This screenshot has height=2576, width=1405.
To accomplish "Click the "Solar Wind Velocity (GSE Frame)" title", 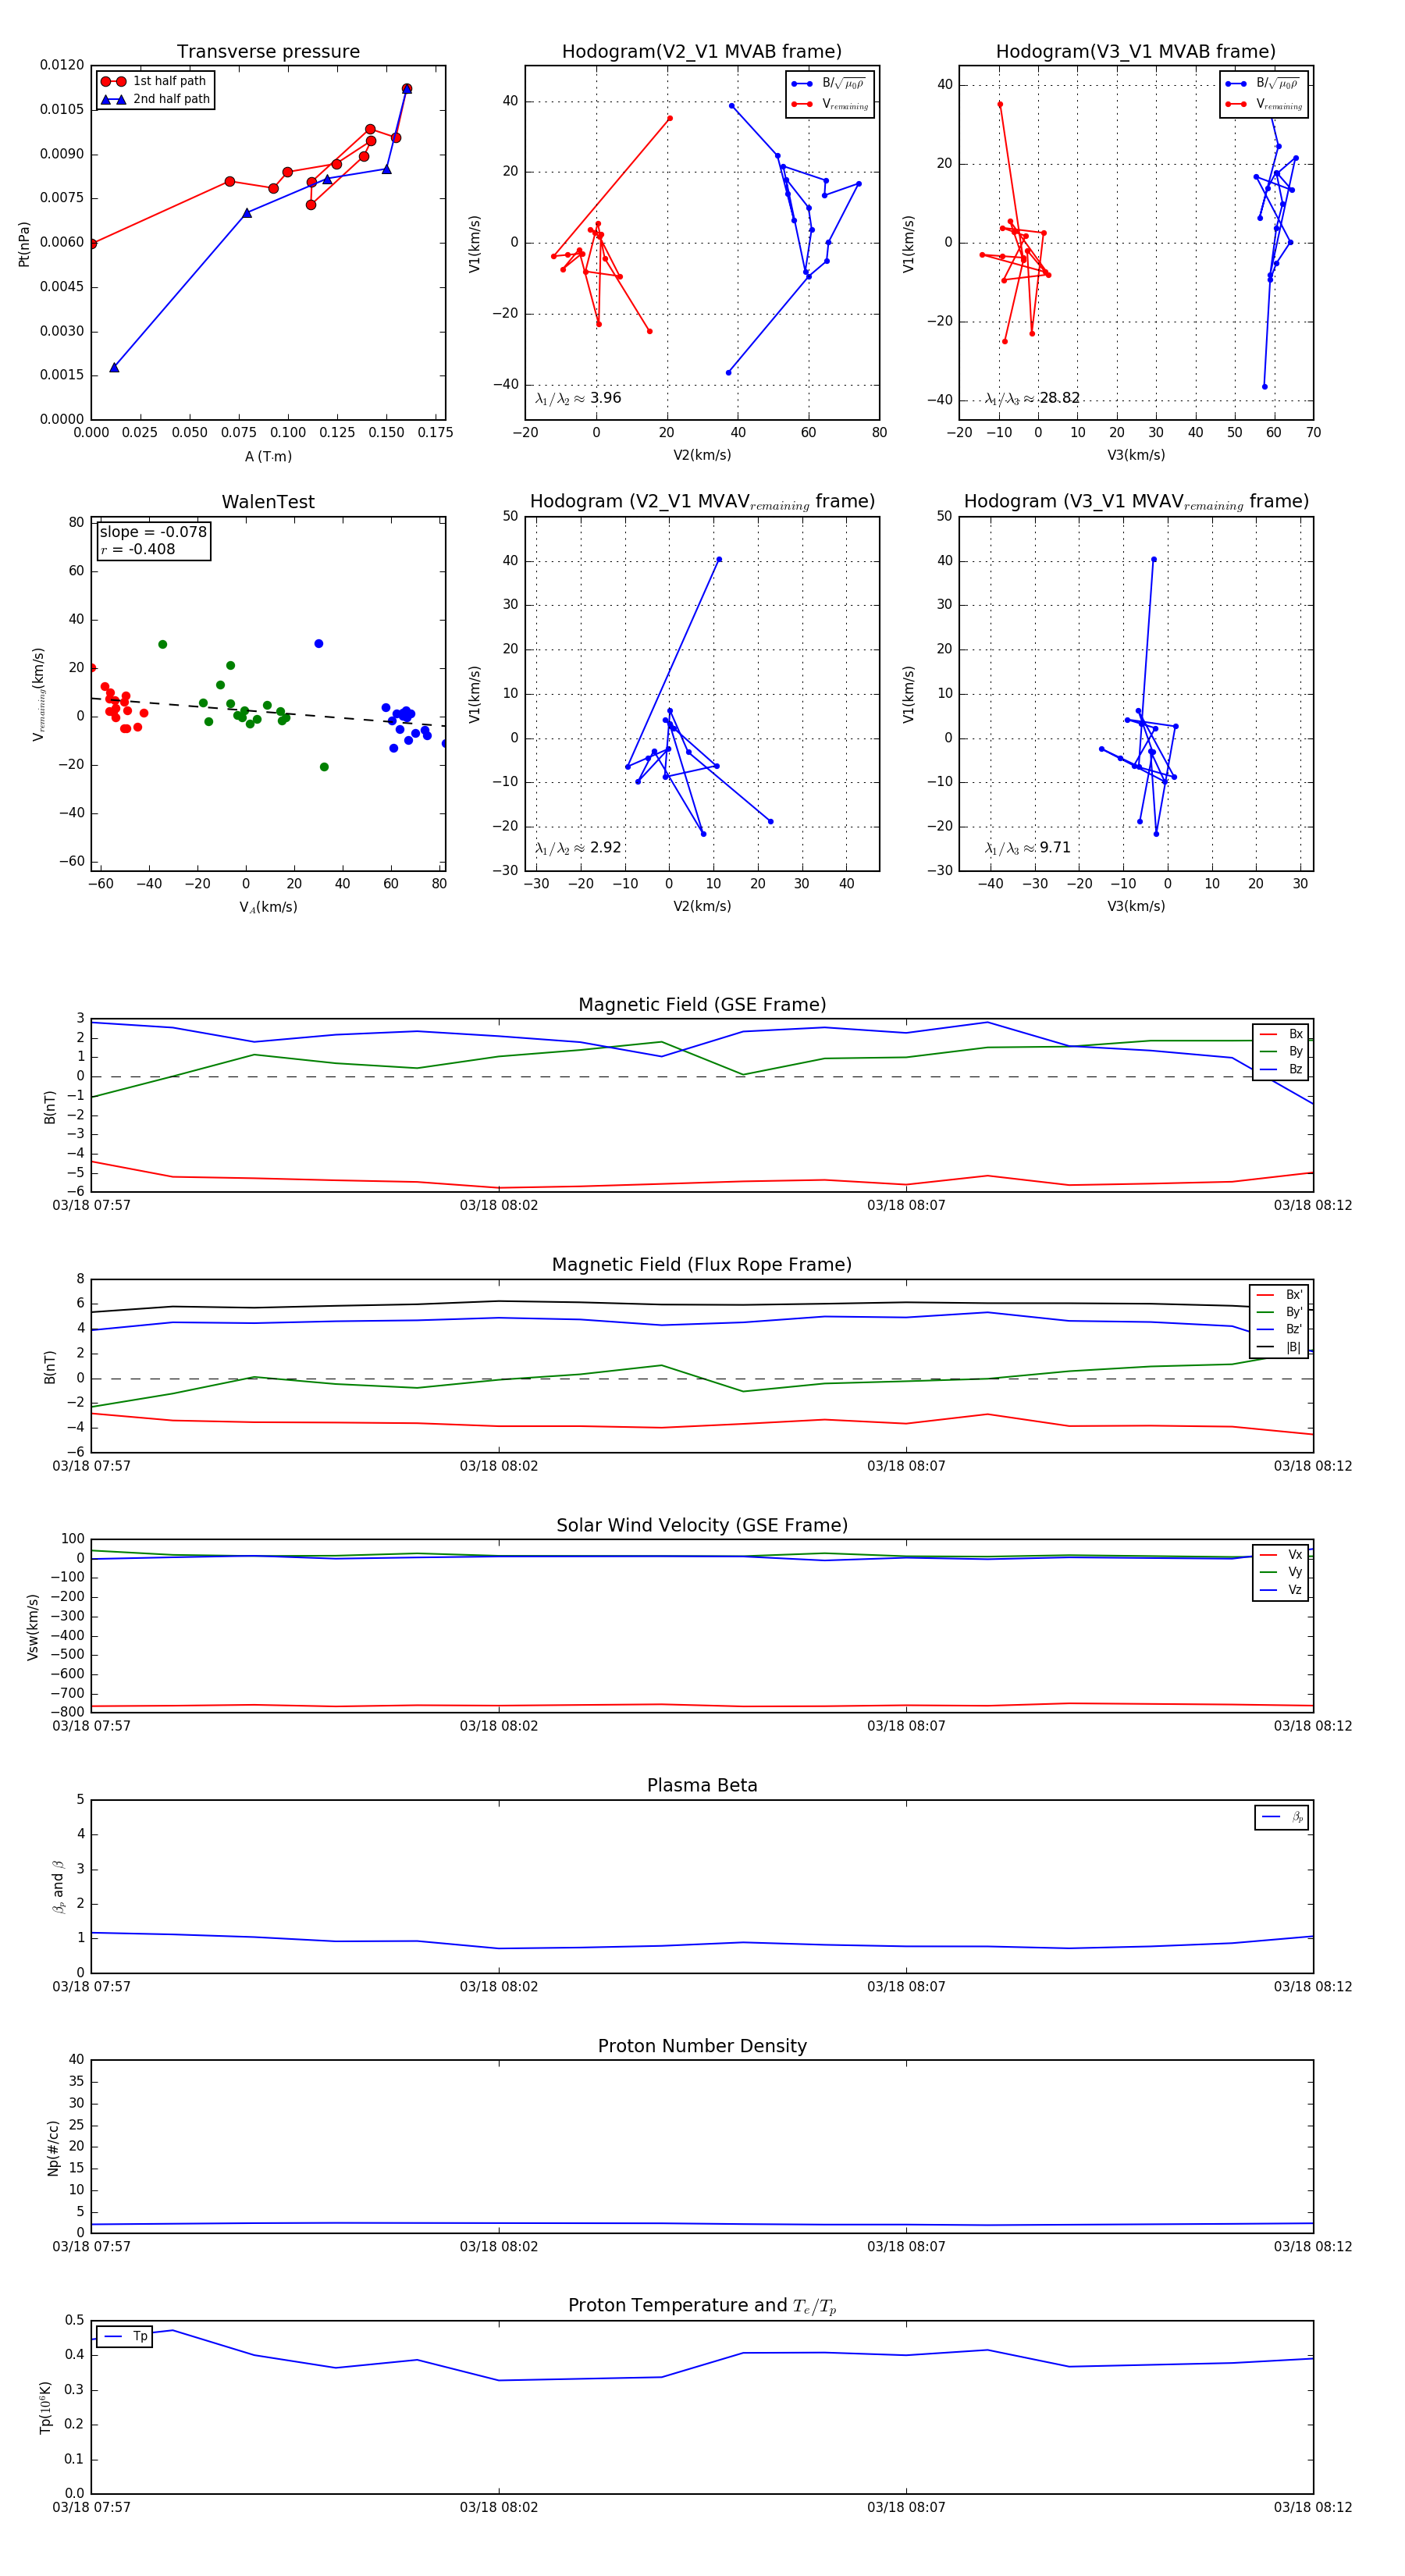I will (702, 1526).
